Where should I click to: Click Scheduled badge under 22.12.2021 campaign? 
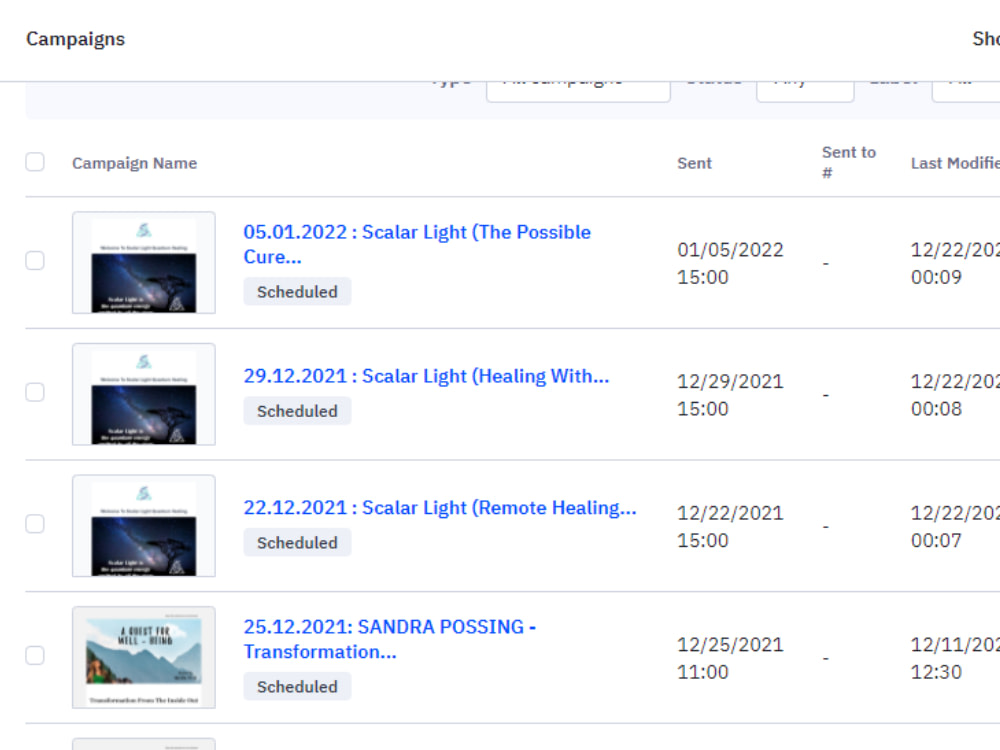pyautogui.click(x=297, y=542)
